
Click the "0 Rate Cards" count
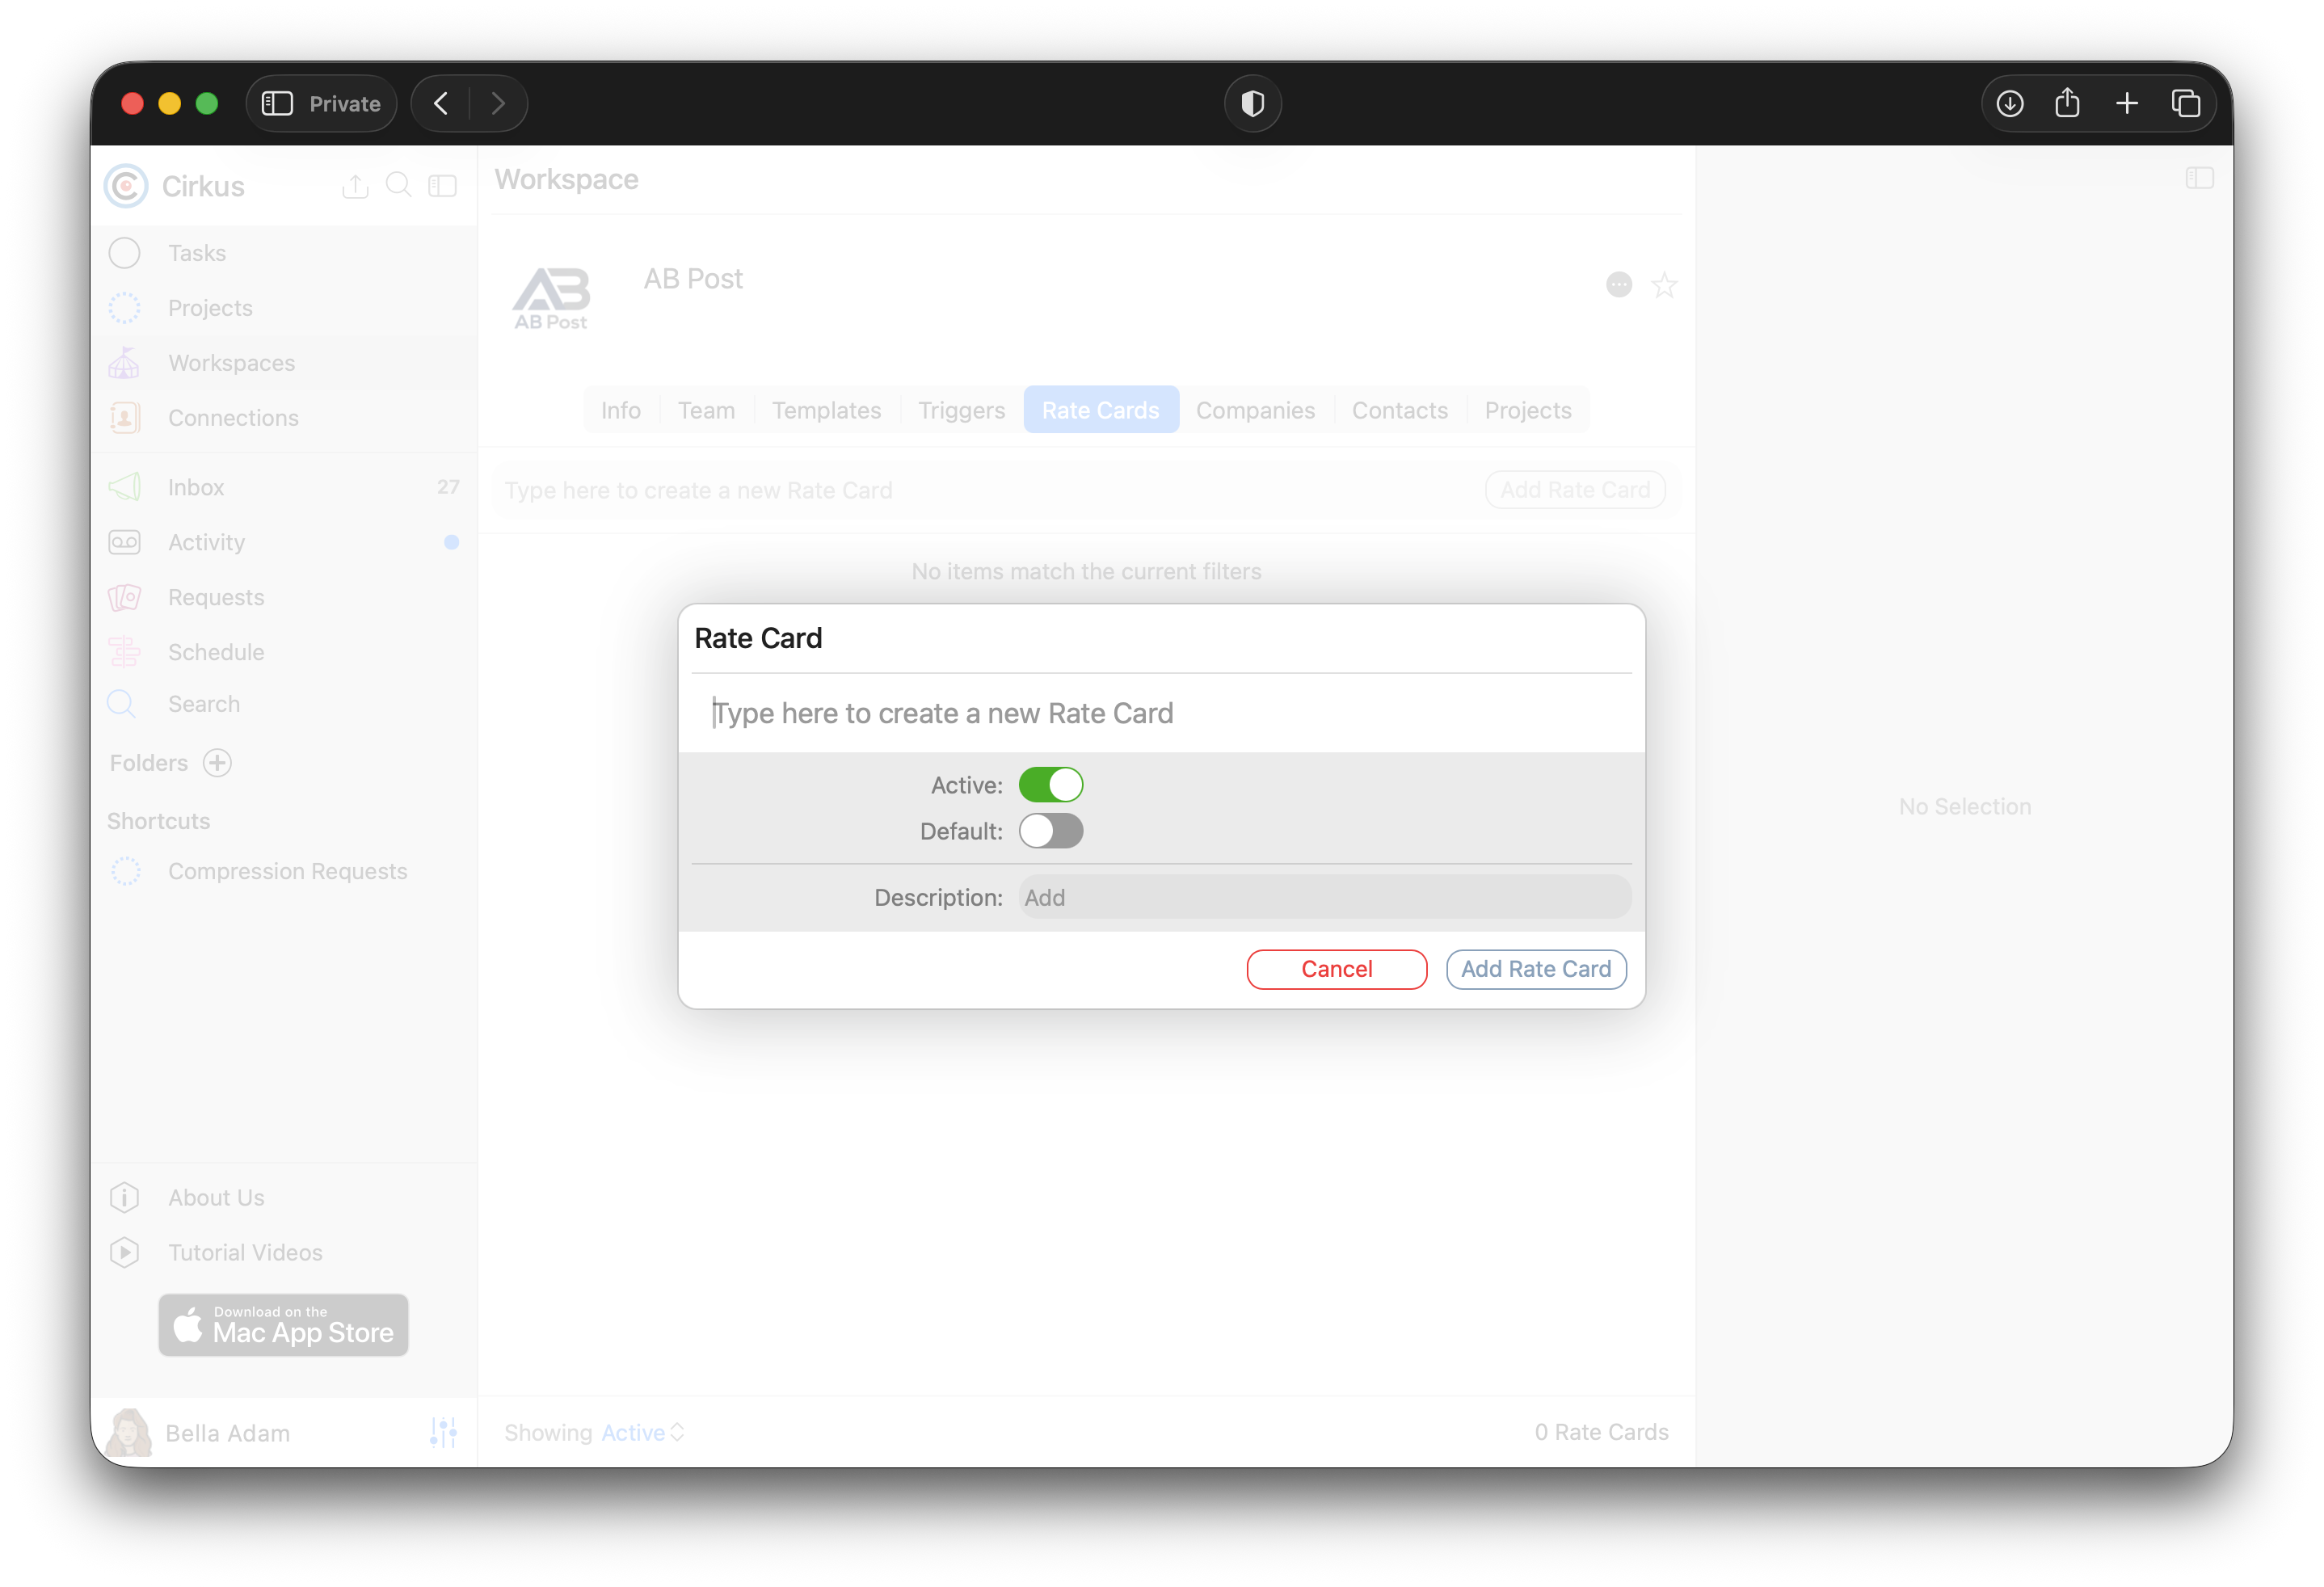1601,1433
